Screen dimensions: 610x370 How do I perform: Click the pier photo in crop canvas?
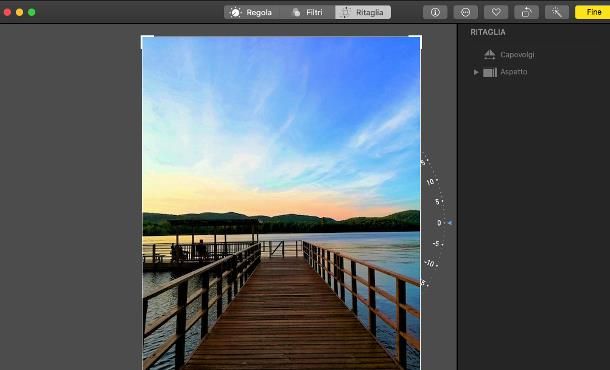click(281, 203)
